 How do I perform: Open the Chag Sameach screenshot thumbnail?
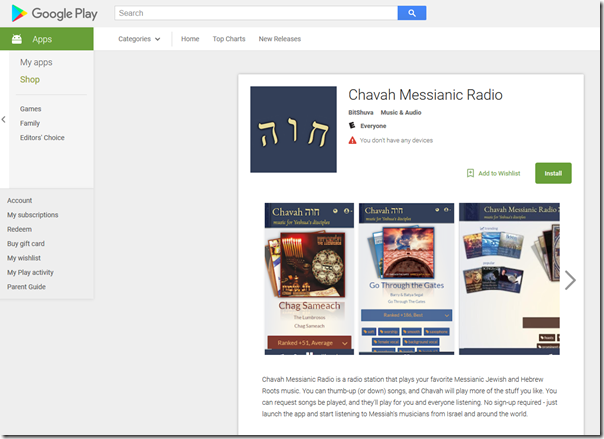click(x=309, y=278)
